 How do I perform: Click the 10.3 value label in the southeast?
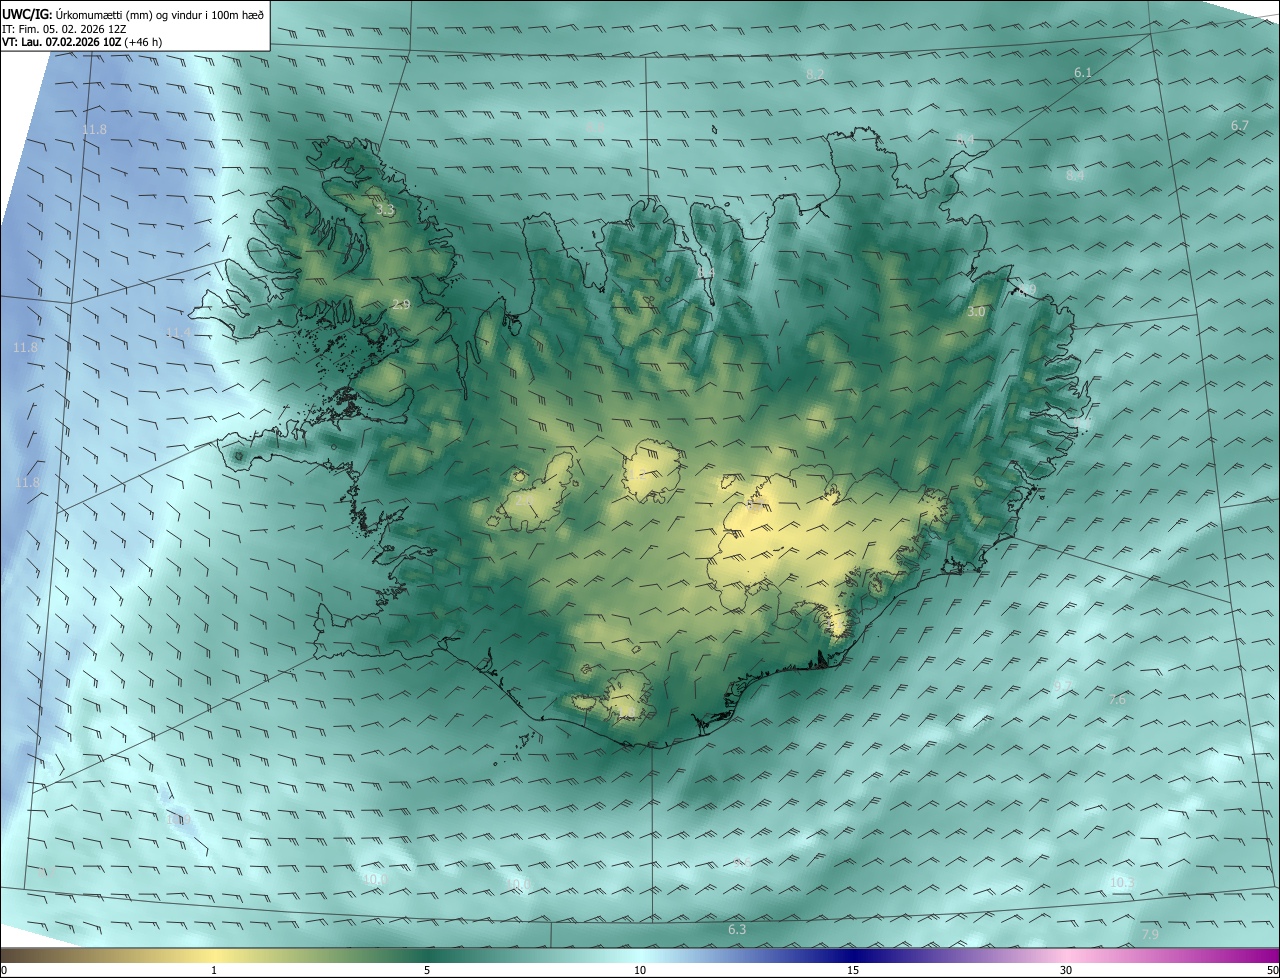(x=1122, y=882)
